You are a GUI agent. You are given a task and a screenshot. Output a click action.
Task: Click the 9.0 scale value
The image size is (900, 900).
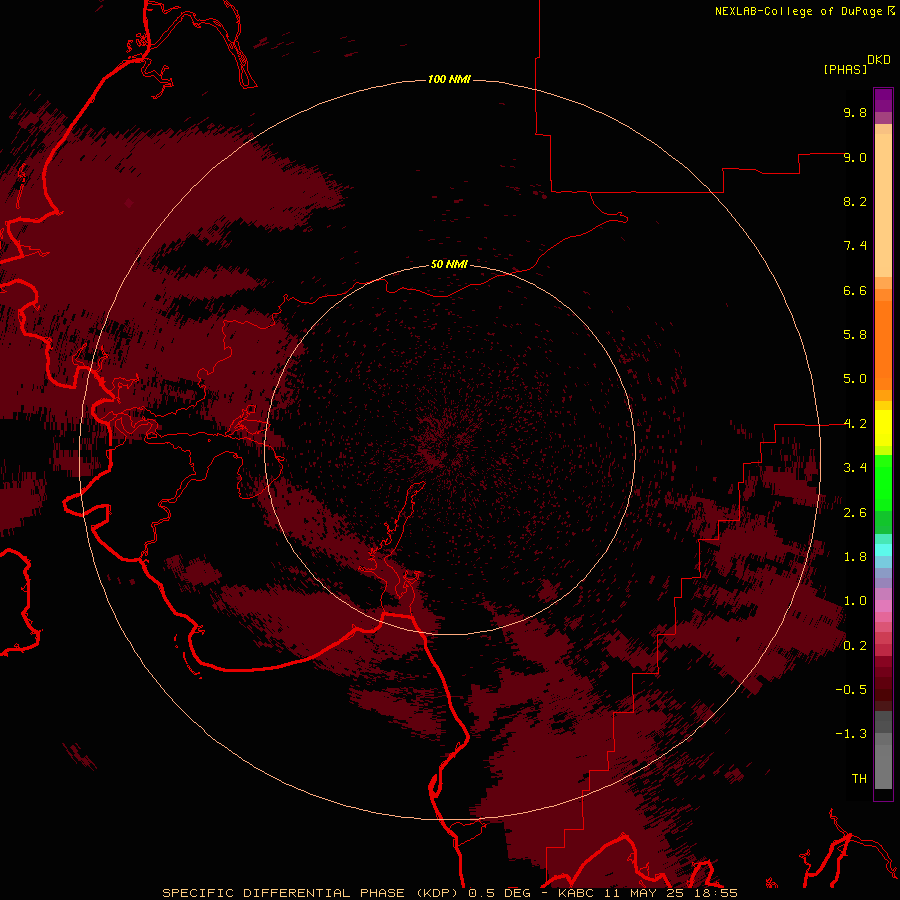tap(855, 157)
